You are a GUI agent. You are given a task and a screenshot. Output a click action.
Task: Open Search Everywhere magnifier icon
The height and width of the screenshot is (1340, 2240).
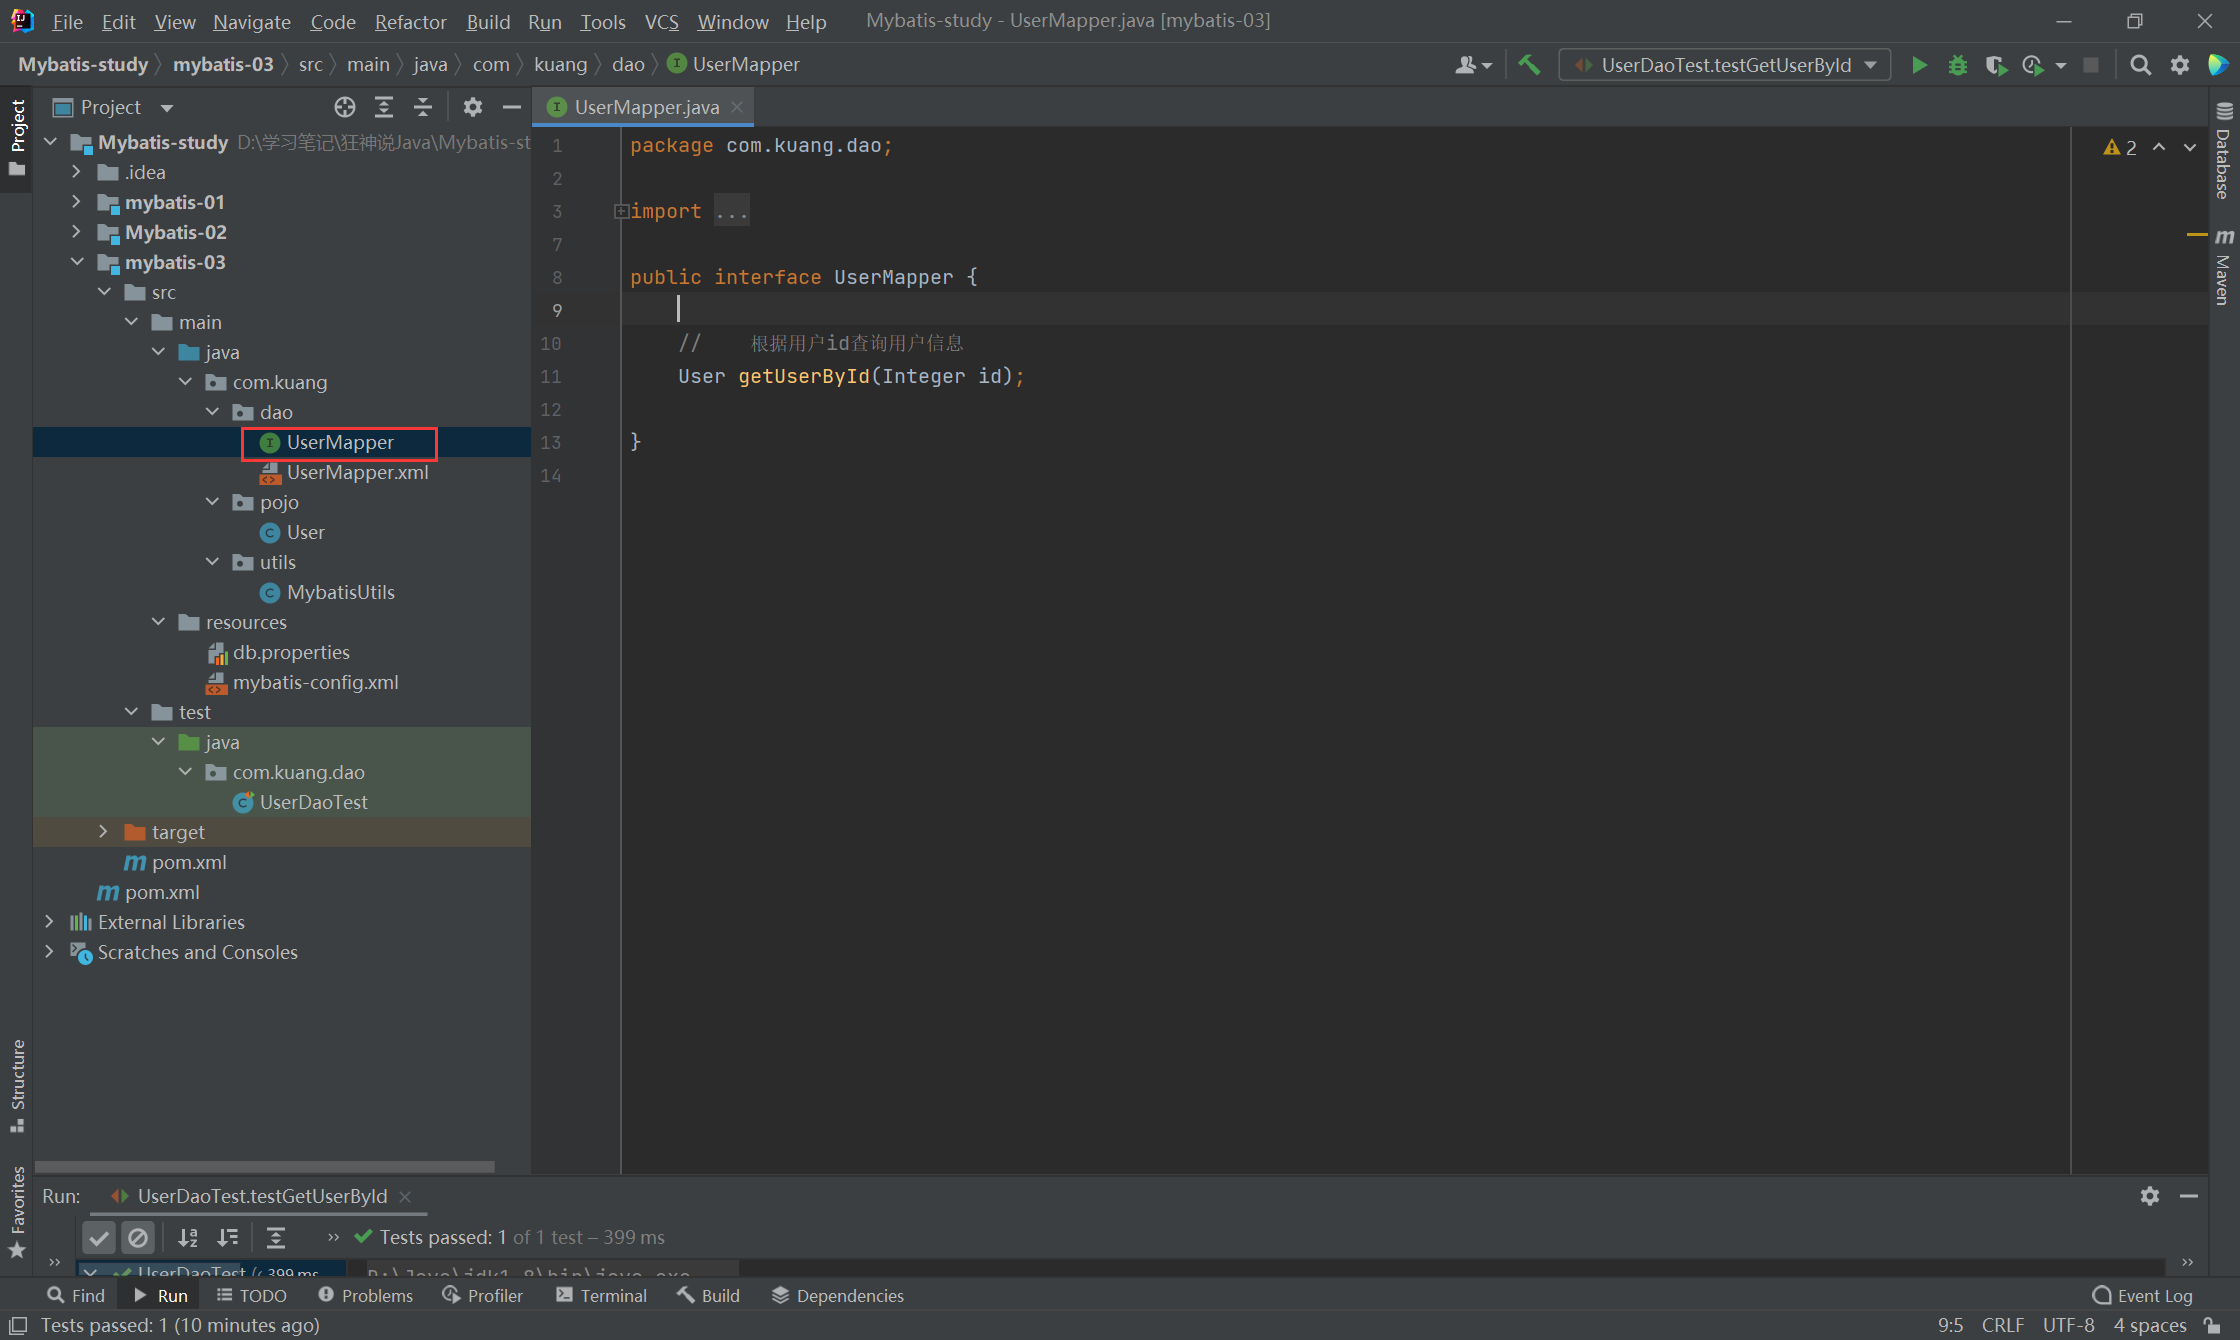point(2140,65)
